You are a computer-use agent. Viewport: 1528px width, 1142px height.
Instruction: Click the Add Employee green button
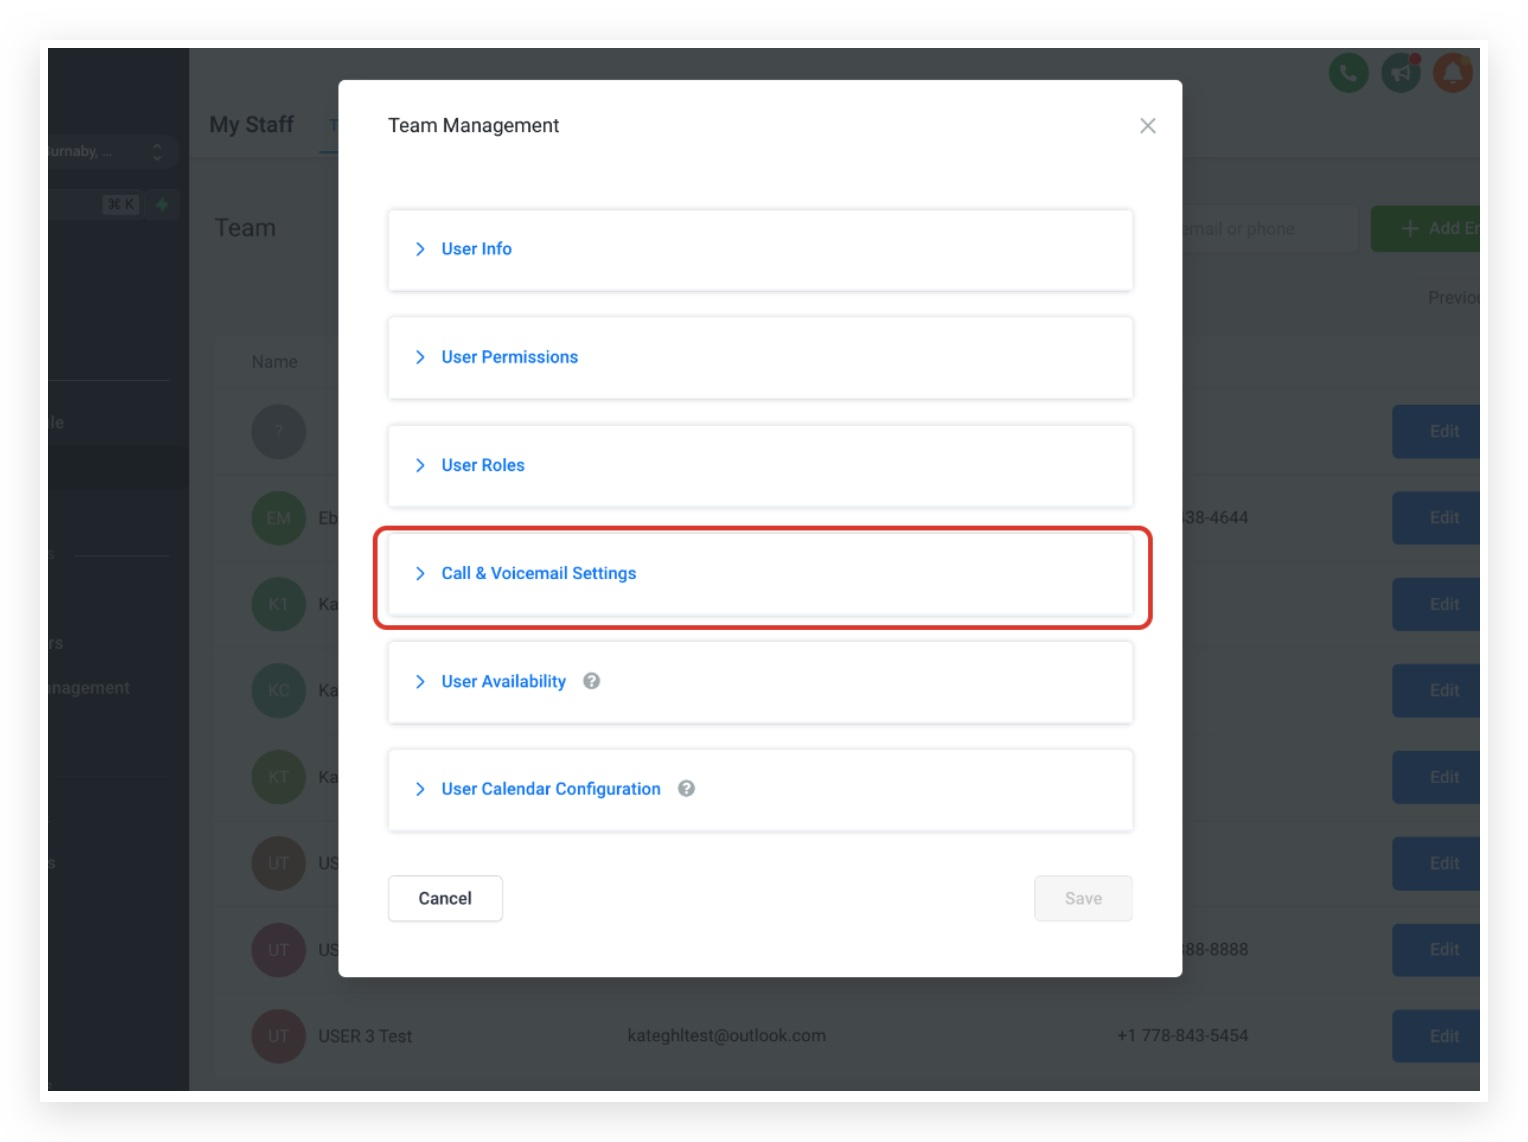(x=1426, y=229)
